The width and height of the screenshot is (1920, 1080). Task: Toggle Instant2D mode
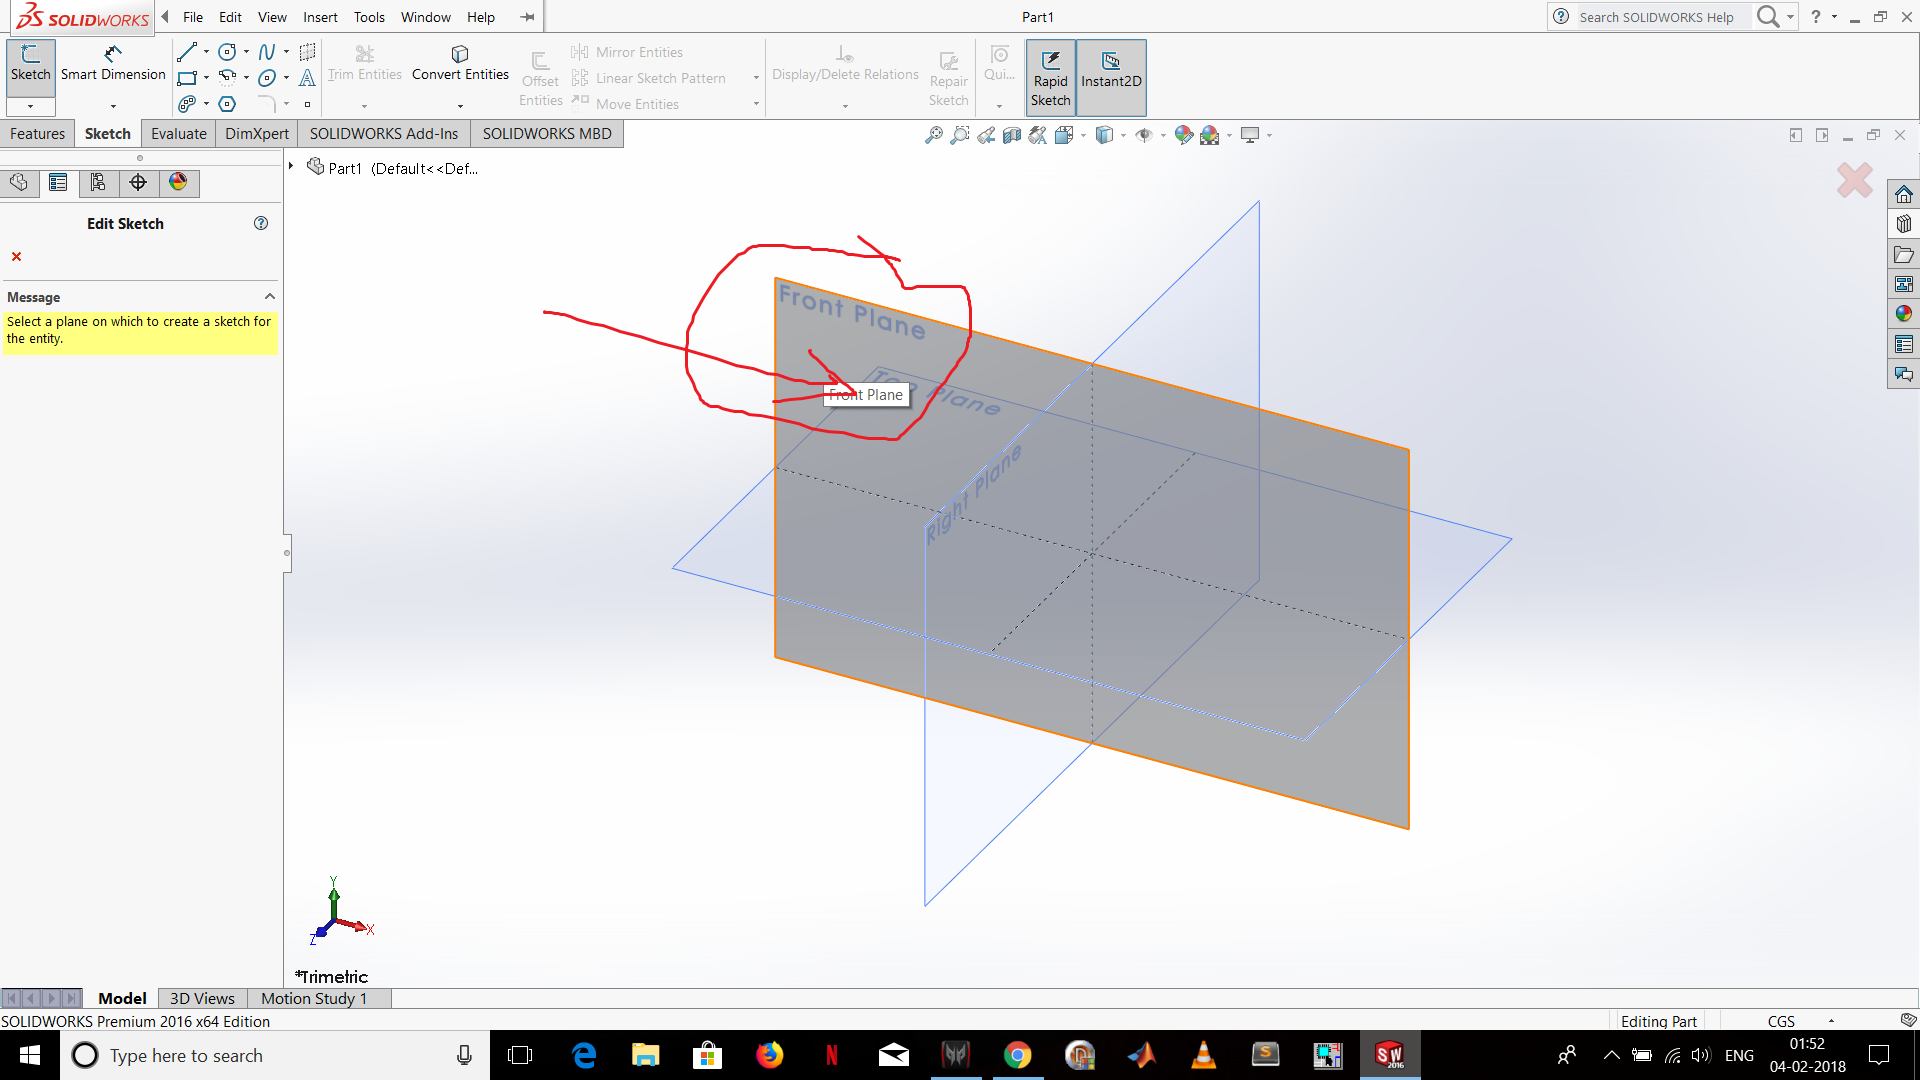(1110, 77)
